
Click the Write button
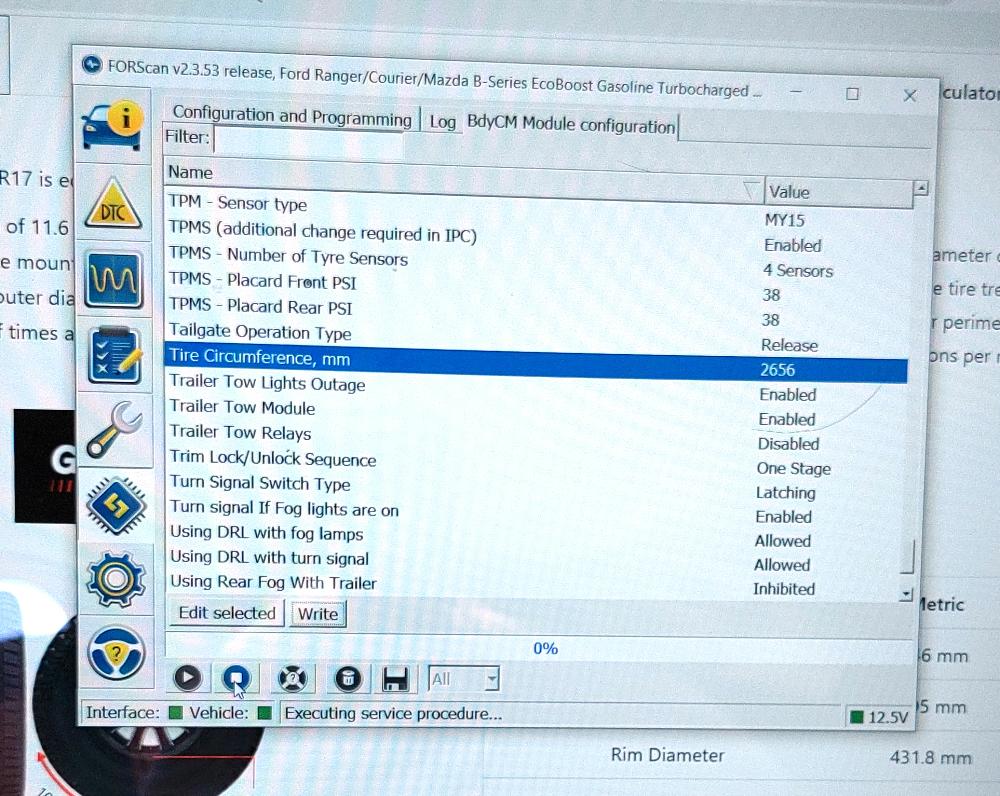pyautogui.click(x=318, y=614)
